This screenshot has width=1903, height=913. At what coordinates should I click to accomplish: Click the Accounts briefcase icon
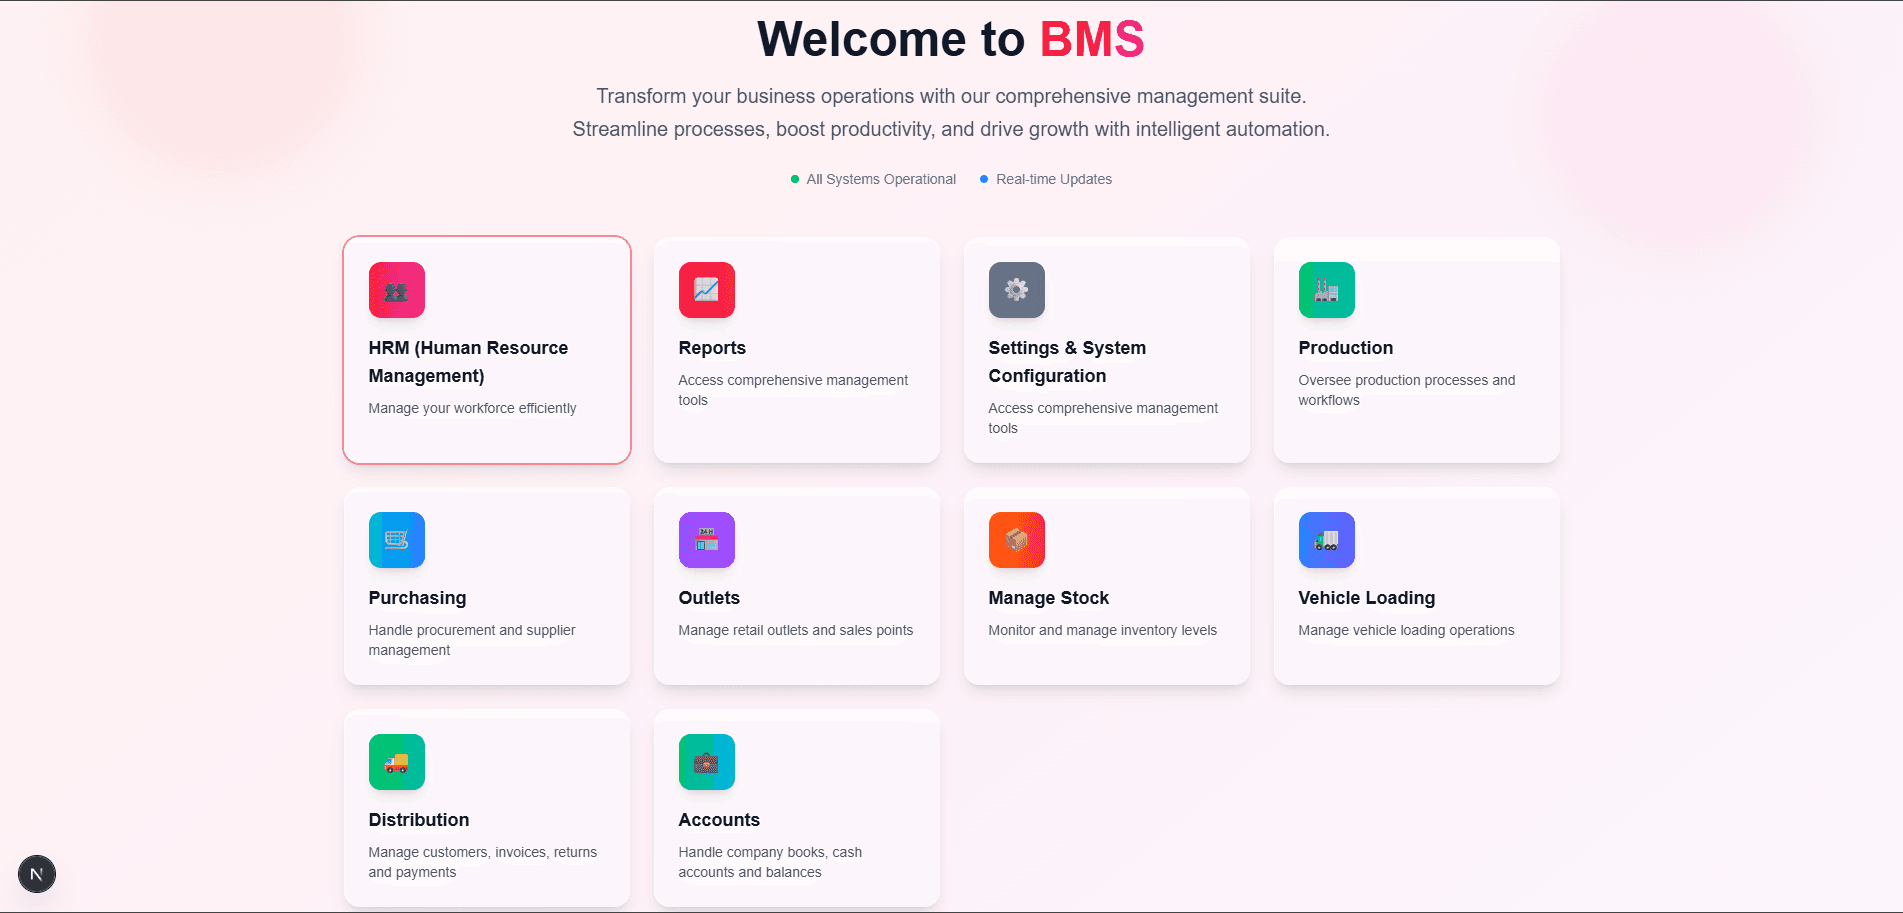(706, 762)
